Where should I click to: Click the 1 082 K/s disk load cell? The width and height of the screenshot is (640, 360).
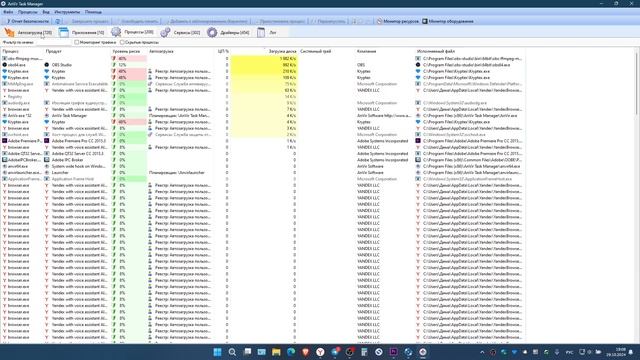click(264, 59)
